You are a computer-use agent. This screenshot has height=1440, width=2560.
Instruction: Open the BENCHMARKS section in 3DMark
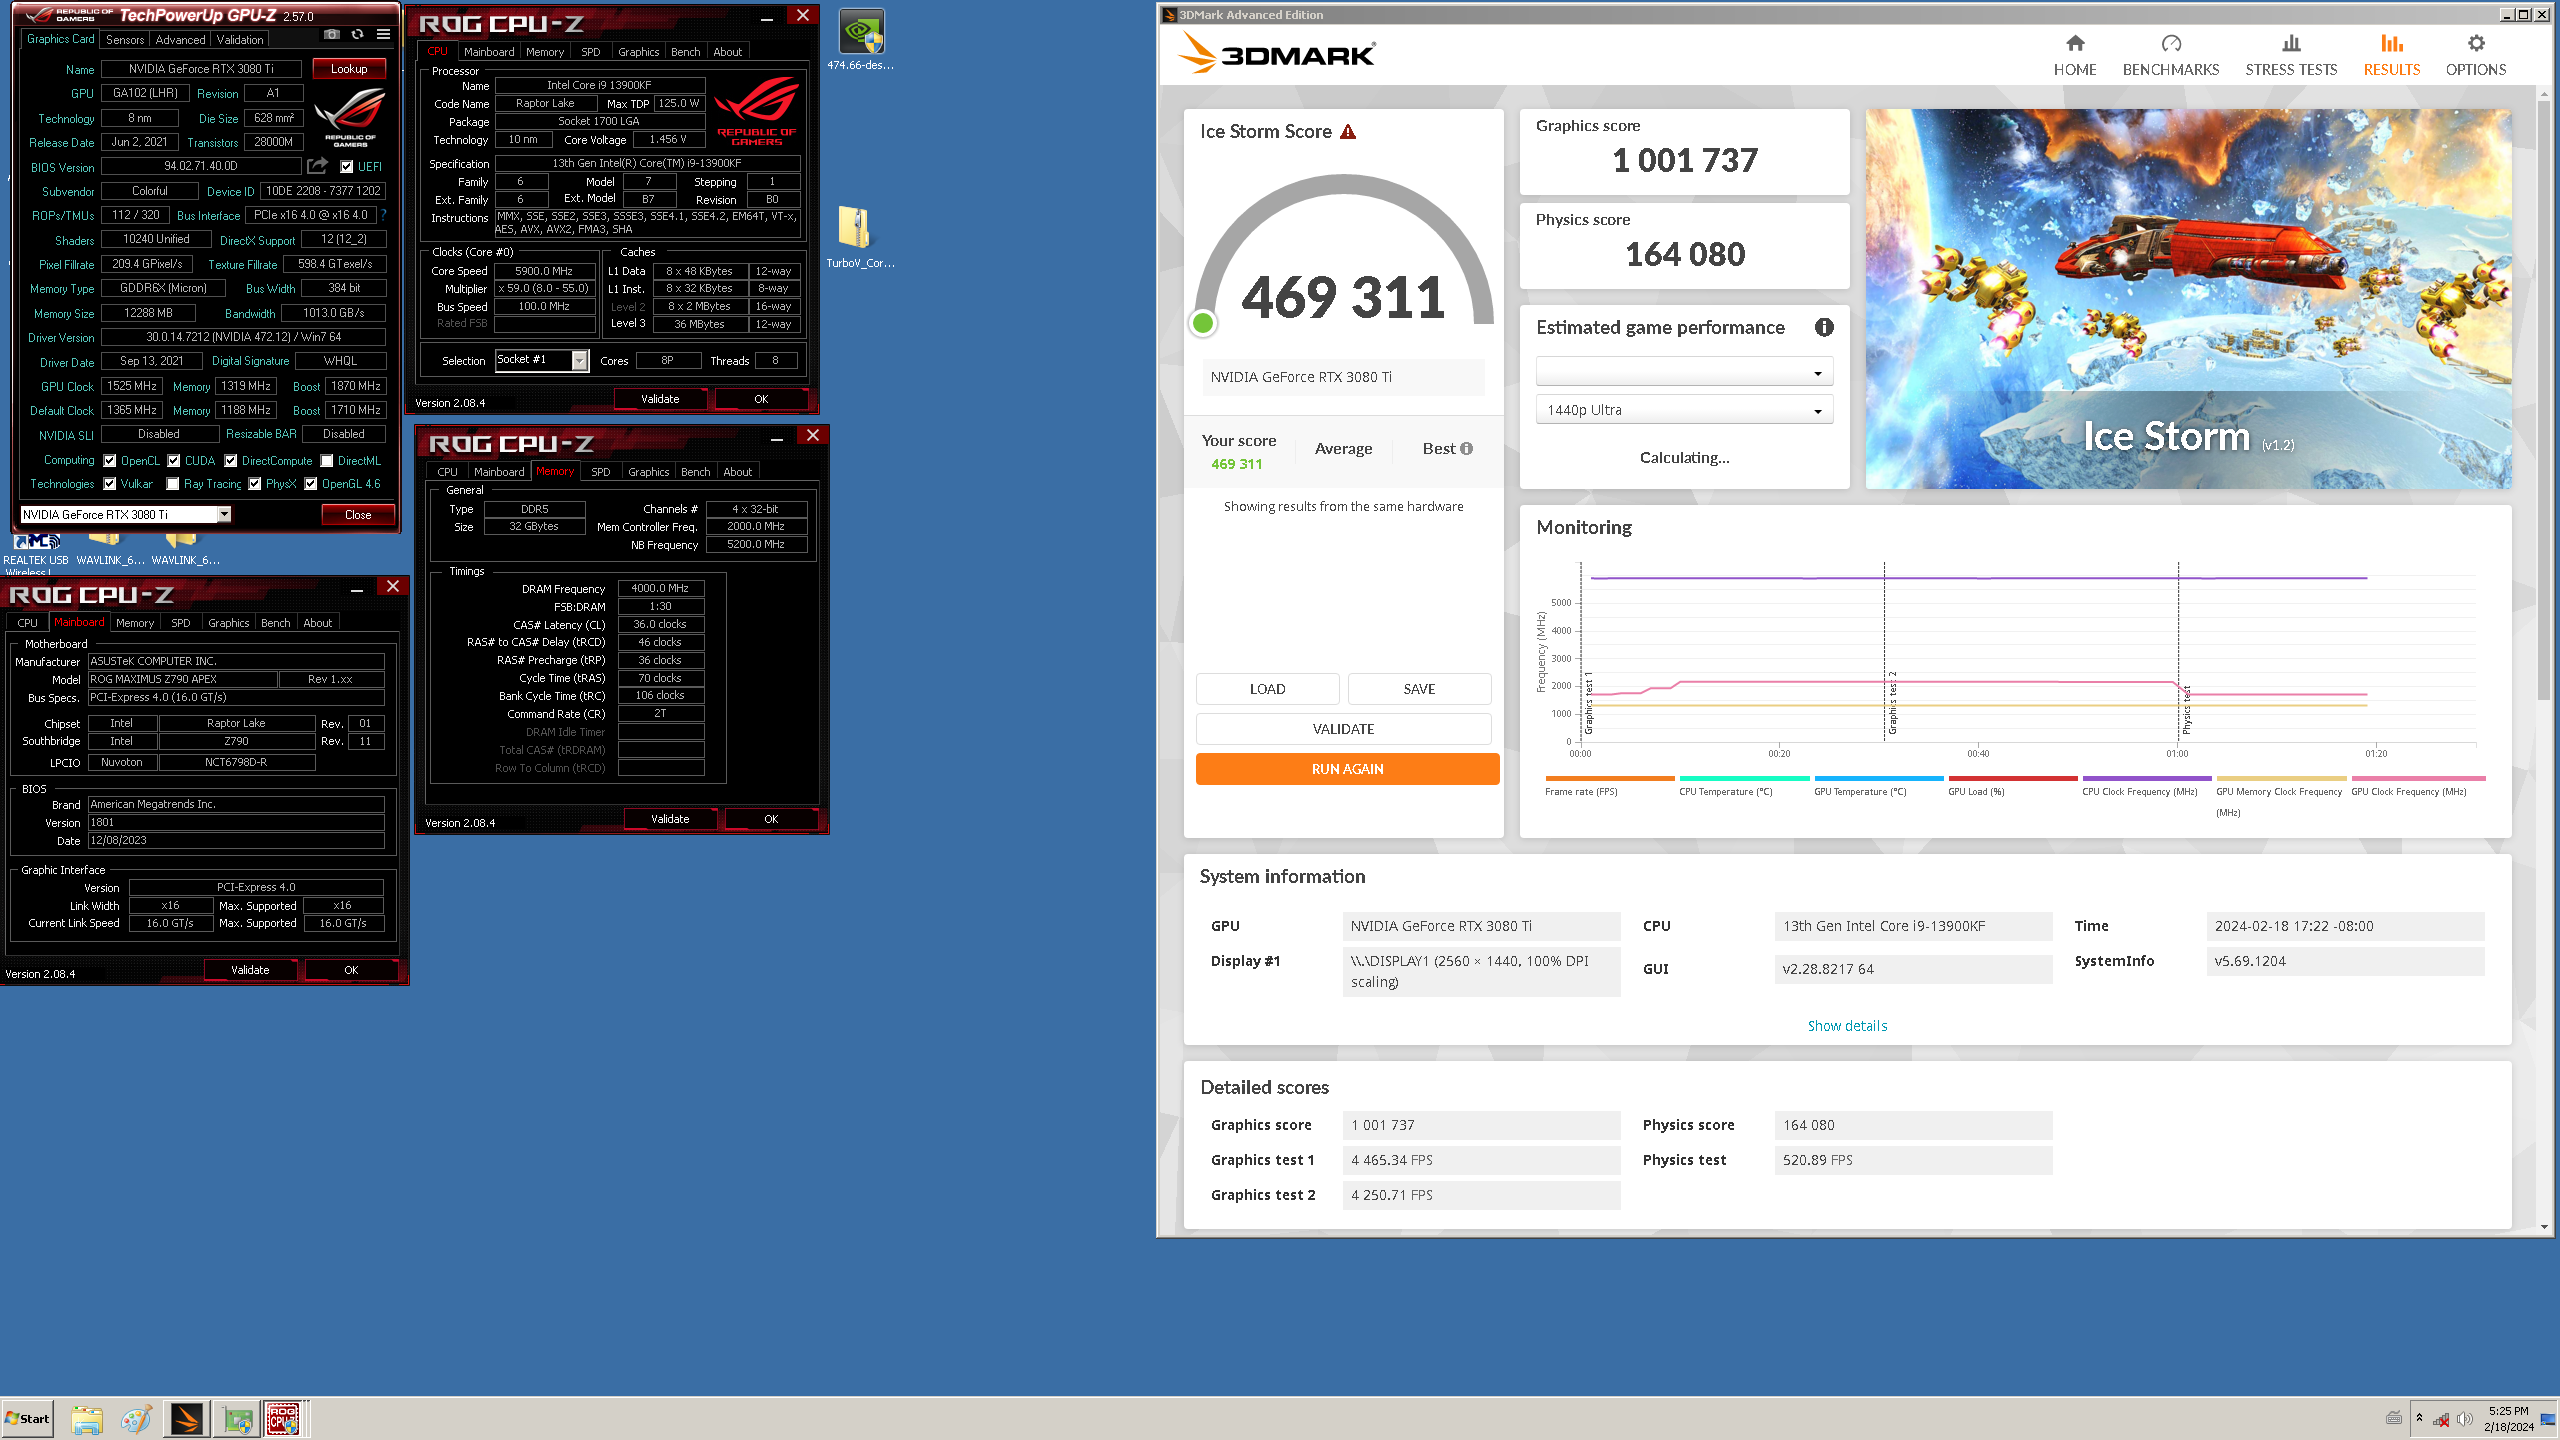(2171, 55)
